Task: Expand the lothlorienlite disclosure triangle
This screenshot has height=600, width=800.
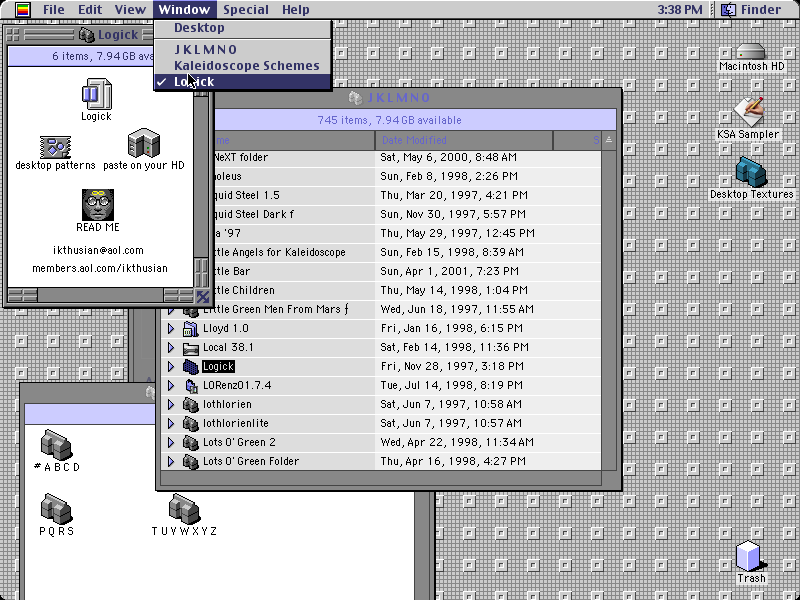Action: click(171, 424)
